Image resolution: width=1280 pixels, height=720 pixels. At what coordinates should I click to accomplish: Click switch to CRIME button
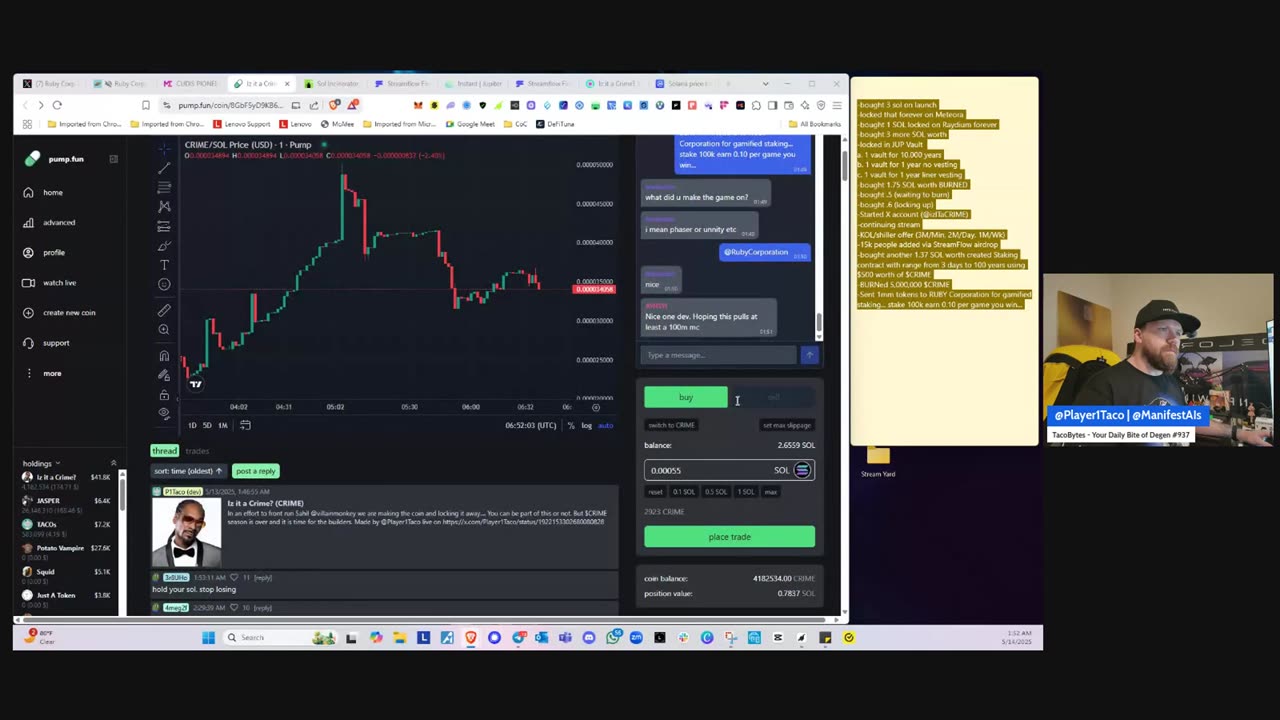pos(671,425)
